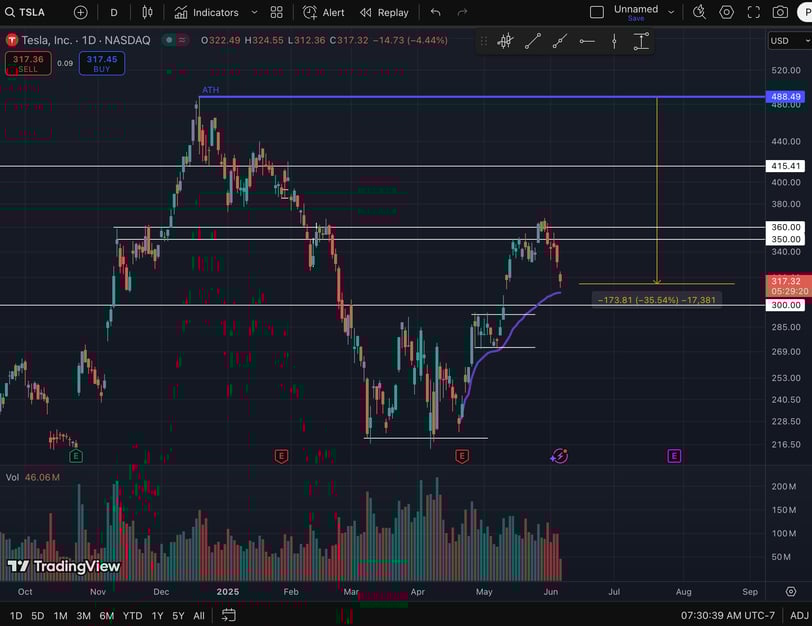Click the 317.45 BUY button

tap(102, 63)
